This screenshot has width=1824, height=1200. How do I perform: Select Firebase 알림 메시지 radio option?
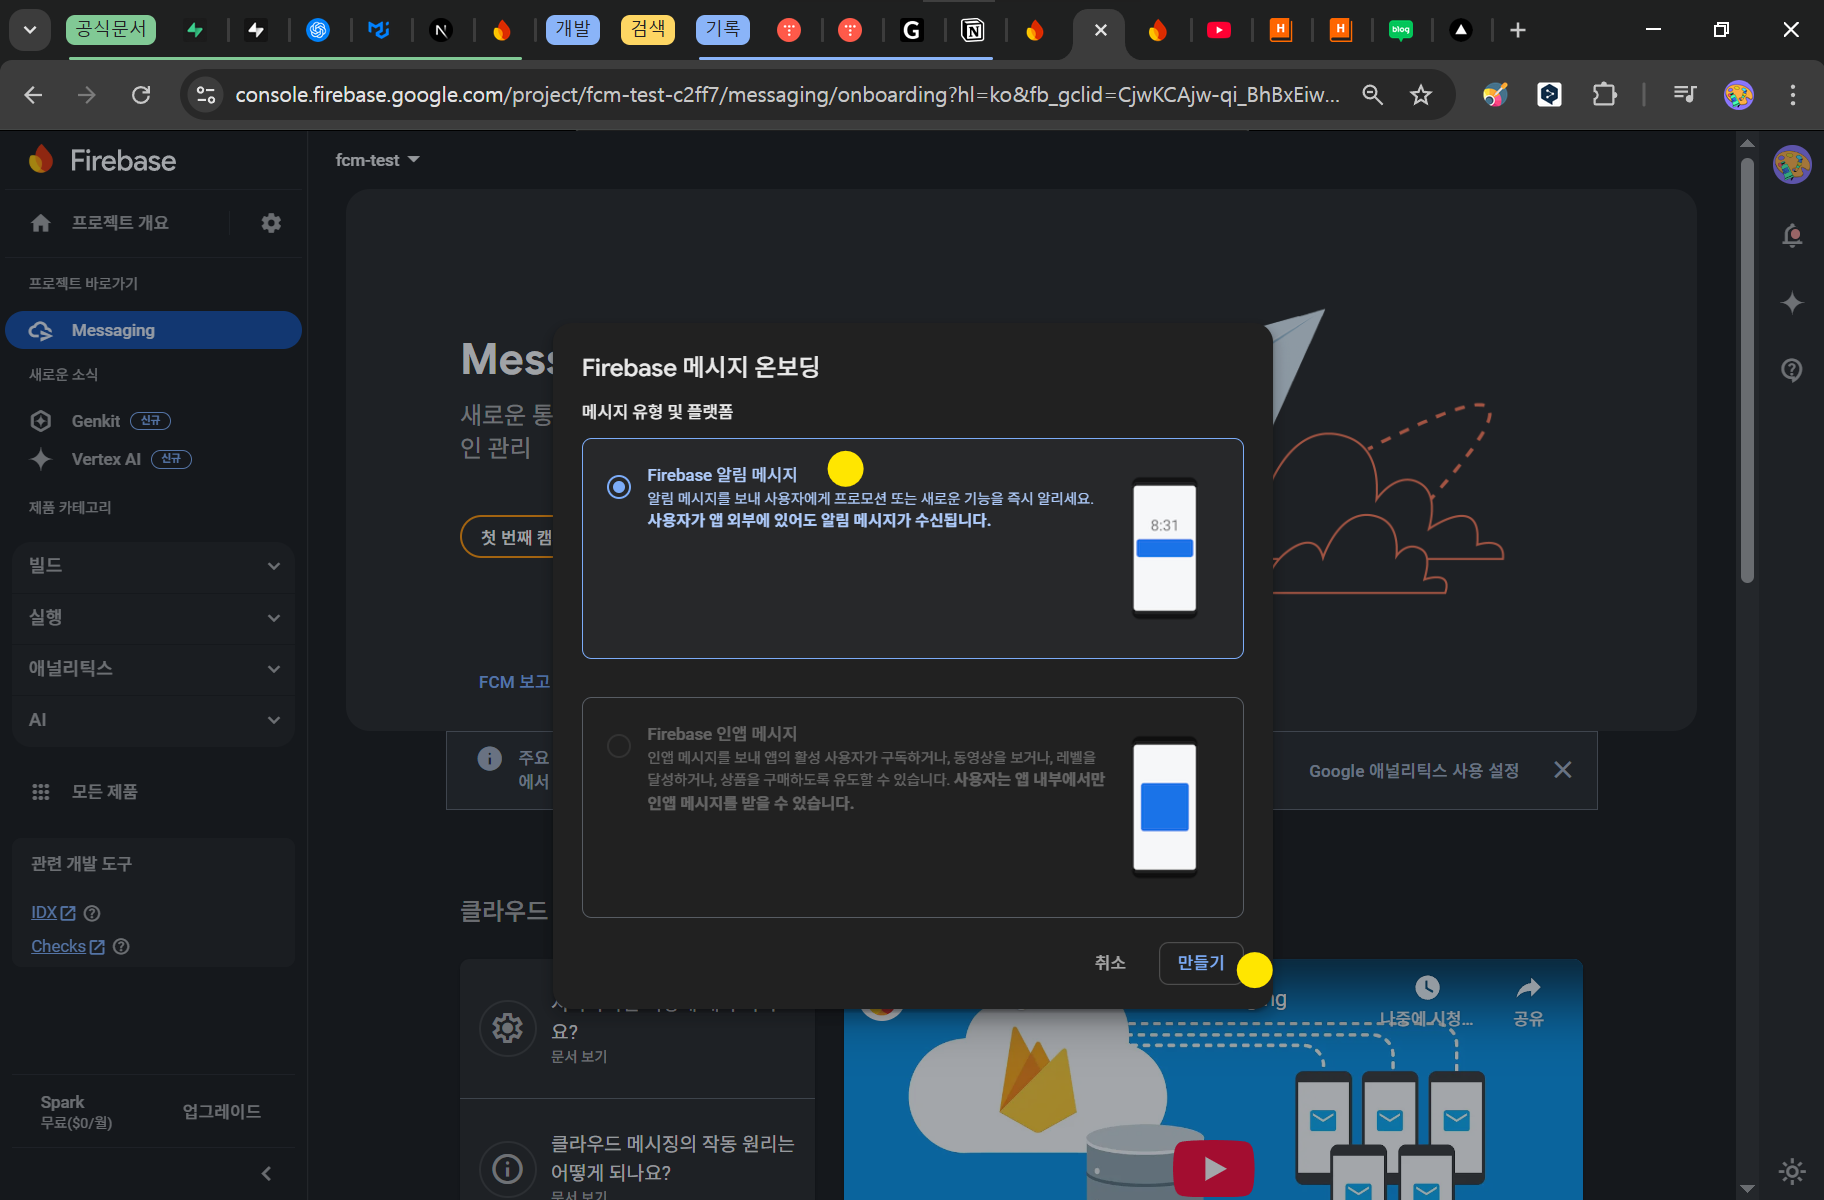pos(619,487)
